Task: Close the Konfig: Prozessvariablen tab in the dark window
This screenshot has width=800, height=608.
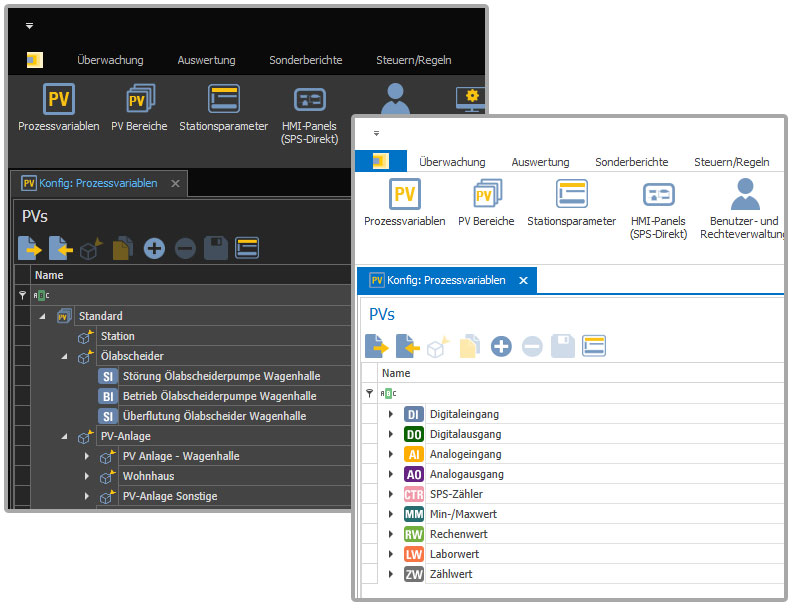Action: tap(176, 183)
